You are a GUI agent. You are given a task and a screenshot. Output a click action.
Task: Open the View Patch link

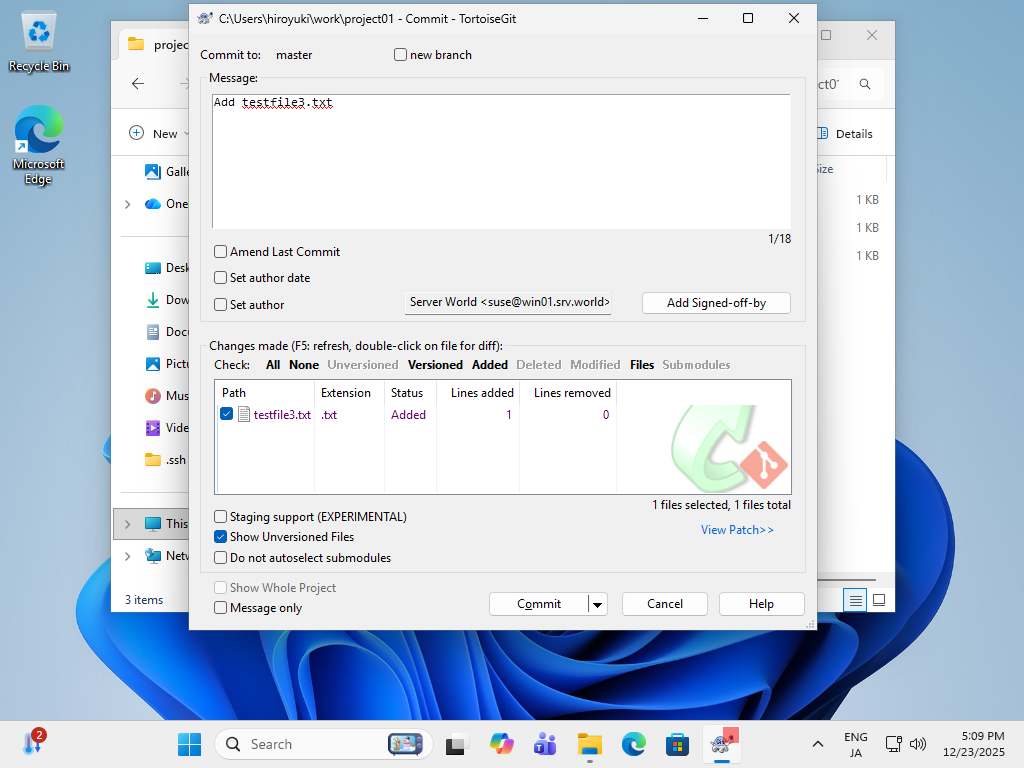pos(737,530)
